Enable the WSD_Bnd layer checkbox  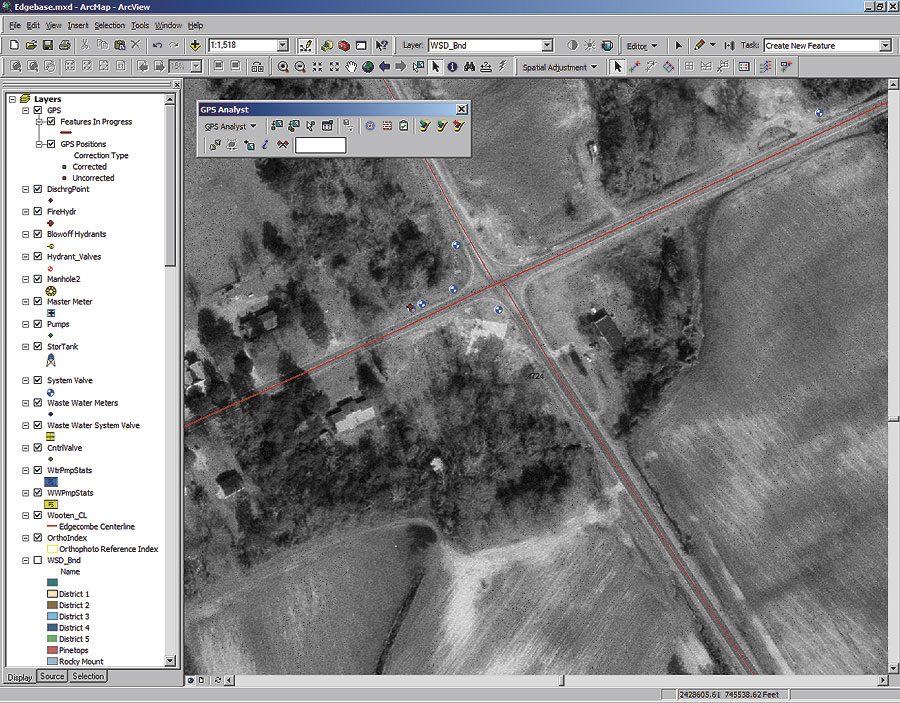38,560
